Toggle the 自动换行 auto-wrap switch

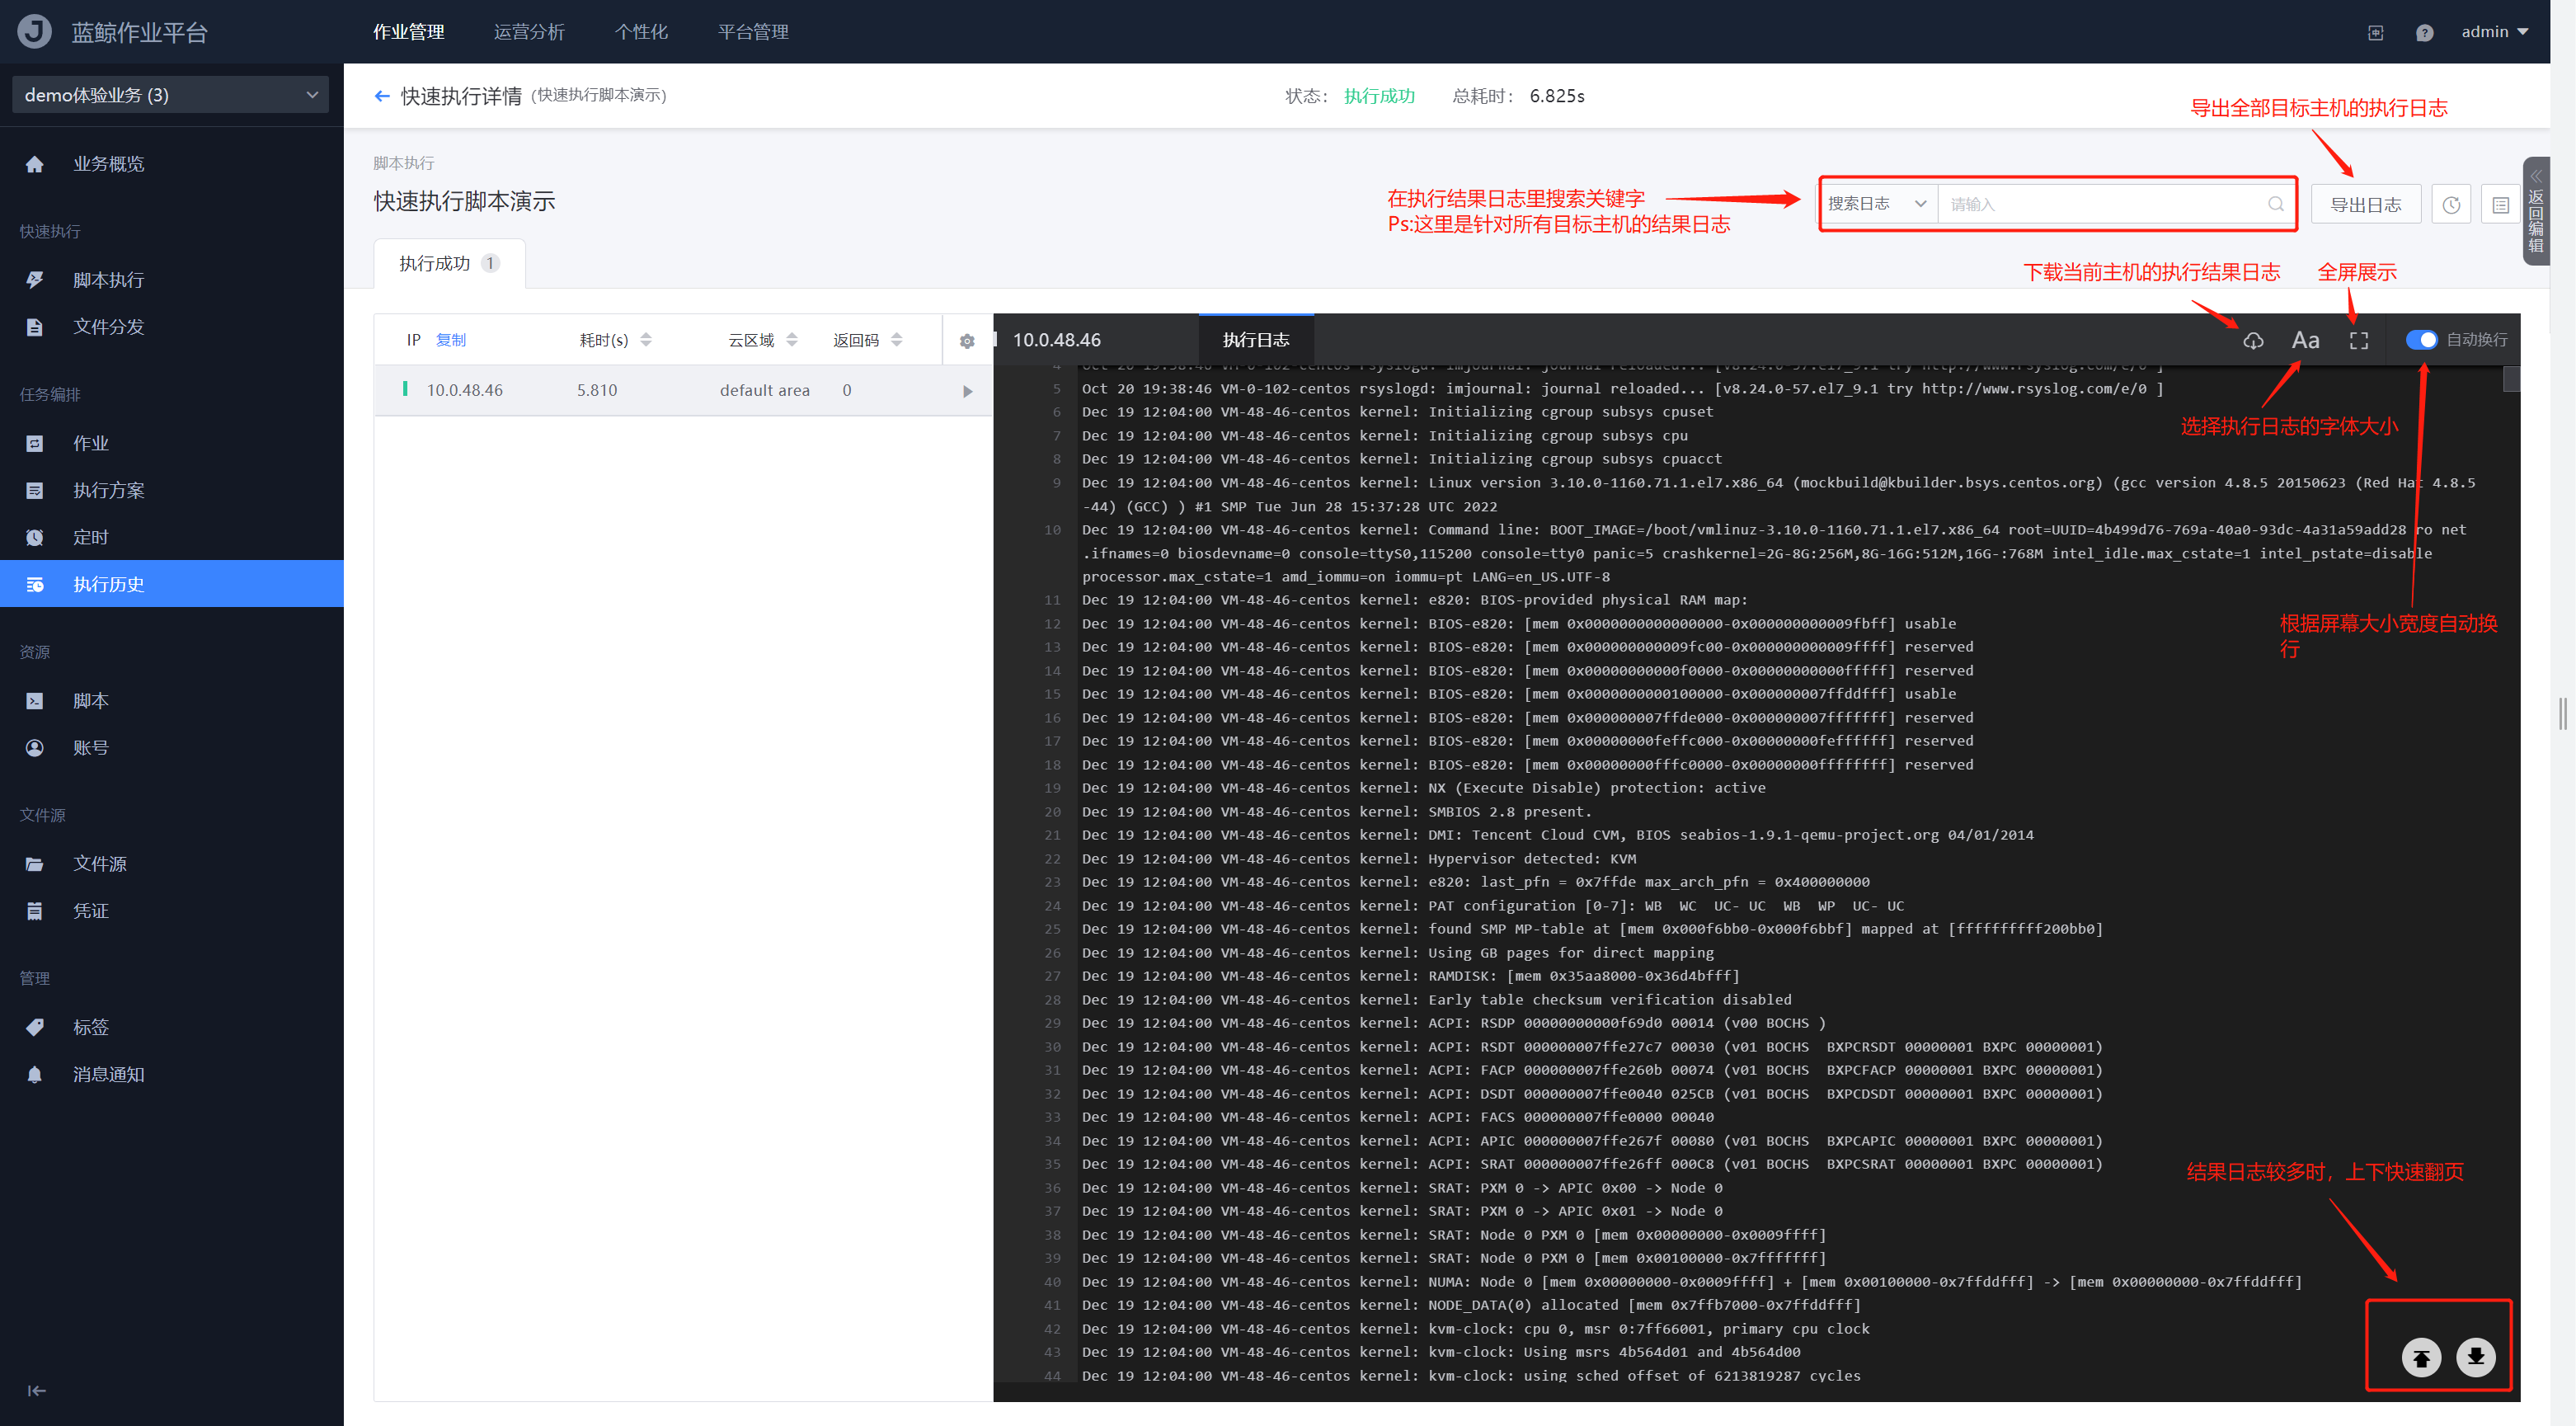[2421, 340]
